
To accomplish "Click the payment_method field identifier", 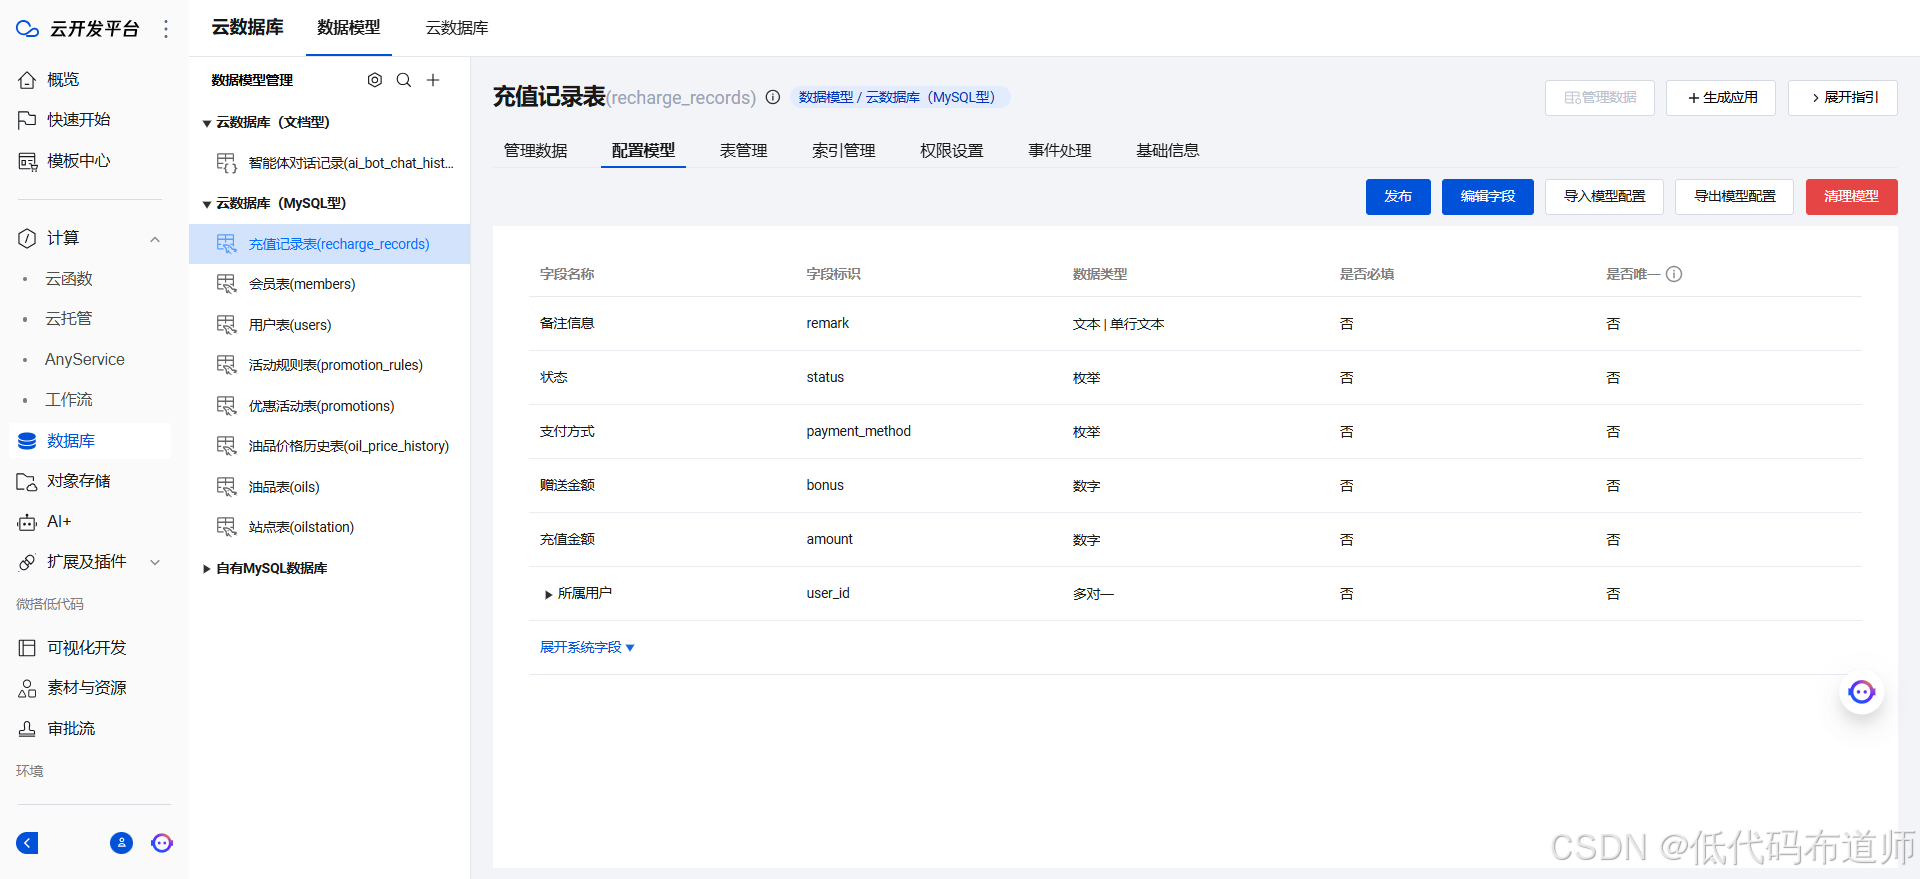I will tap(858, 432).
